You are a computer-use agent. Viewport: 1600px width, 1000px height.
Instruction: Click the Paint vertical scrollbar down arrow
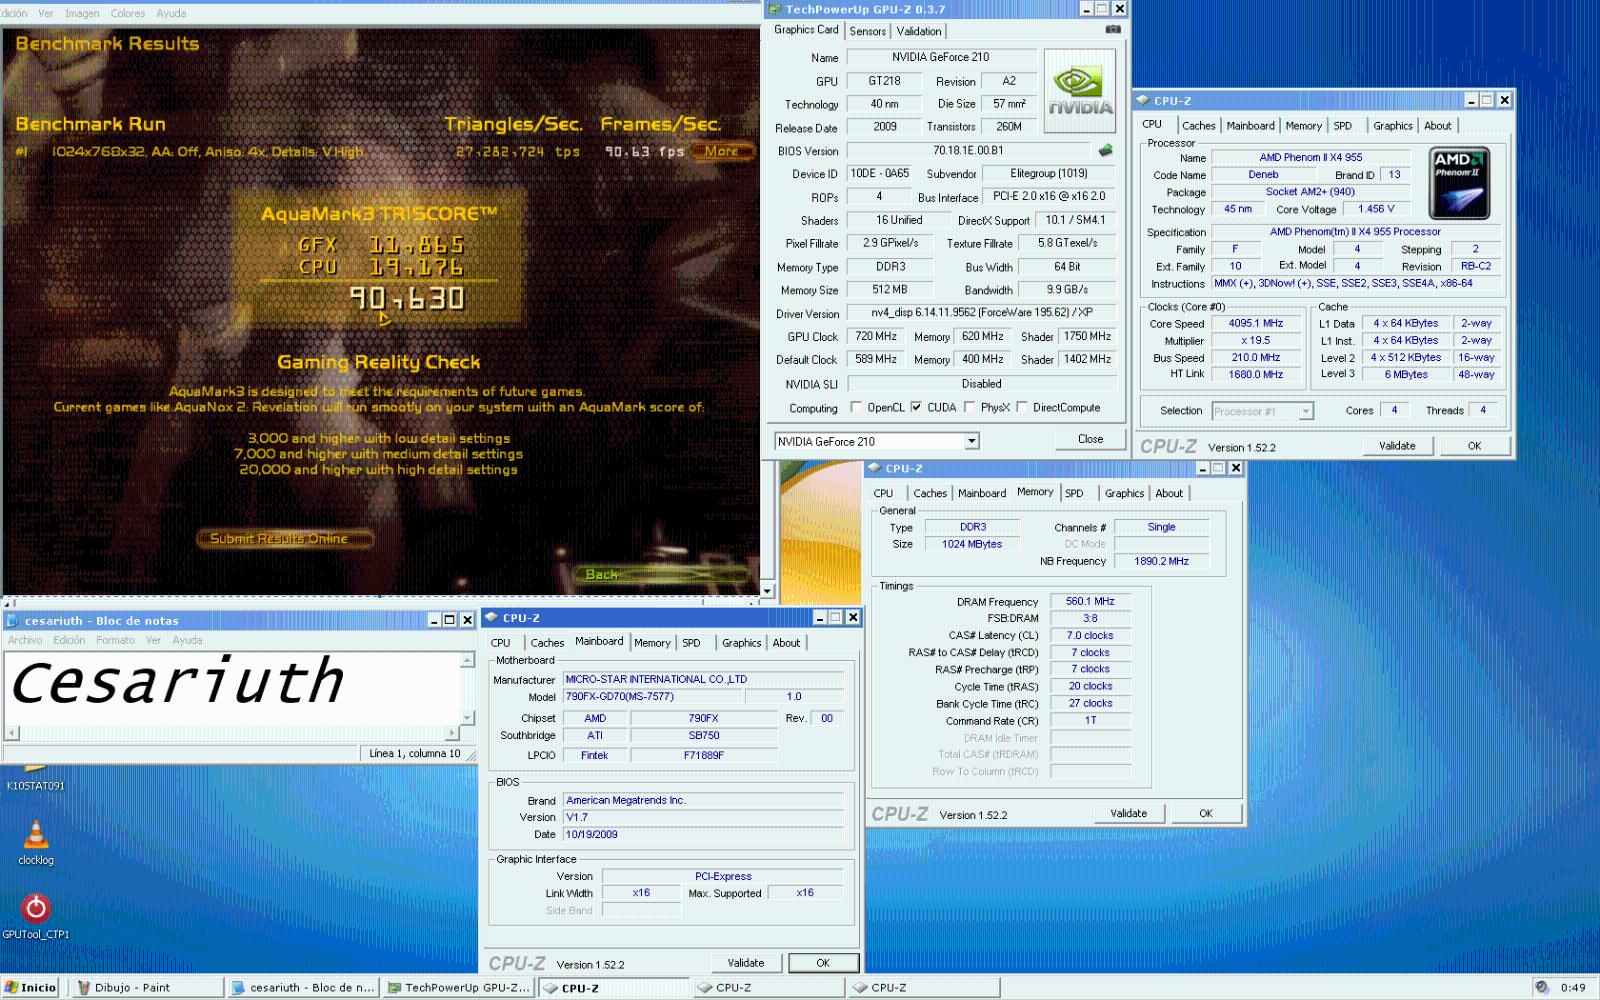tap(767, 590)
